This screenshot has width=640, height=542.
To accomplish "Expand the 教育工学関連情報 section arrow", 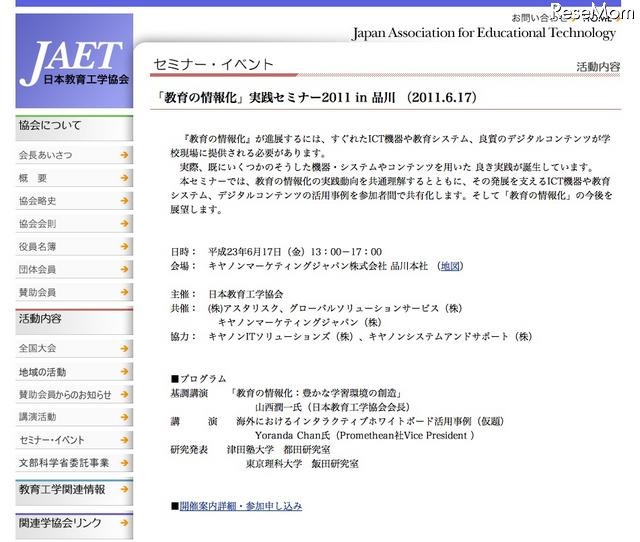I will 123,491.
